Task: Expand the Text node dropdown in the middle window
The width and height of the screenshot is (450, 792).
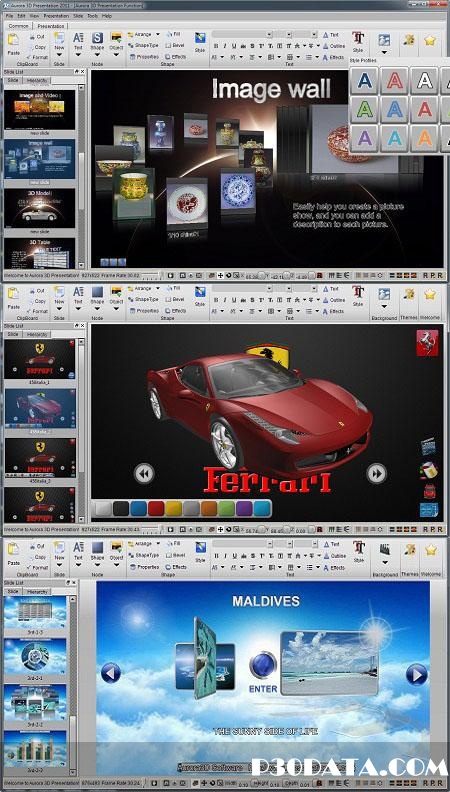Action: tap(78, 308)
